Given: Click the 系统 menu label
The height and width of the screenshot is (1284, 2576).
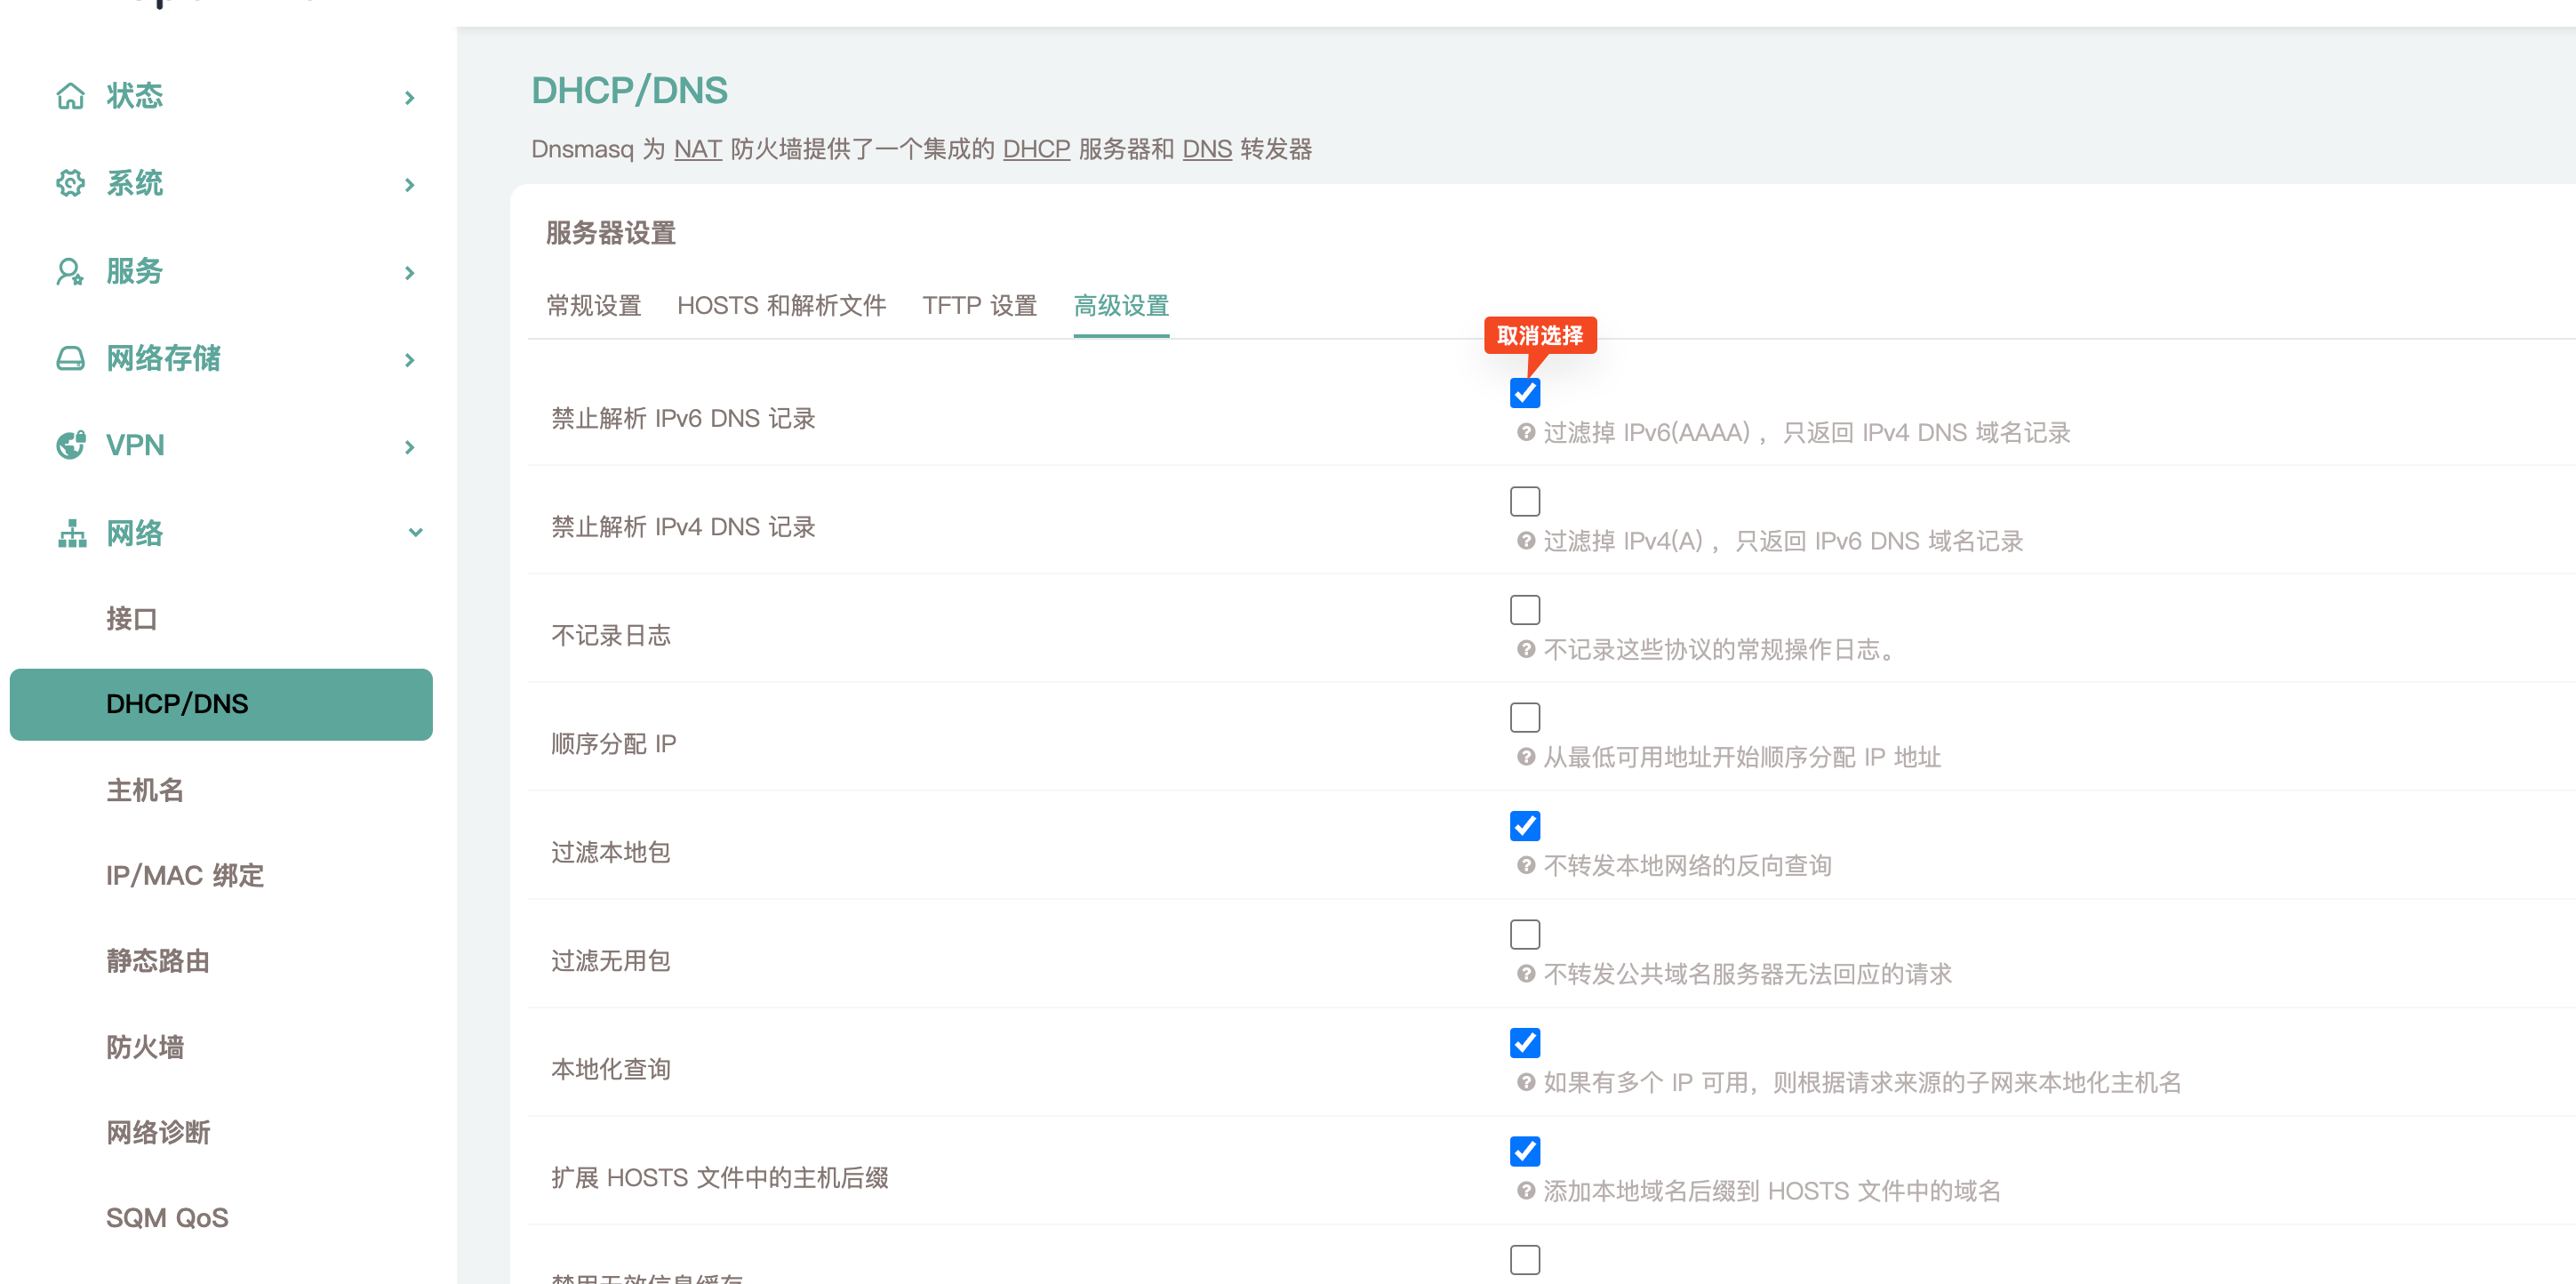Looking at the screenshot, I should coord(135,183).
